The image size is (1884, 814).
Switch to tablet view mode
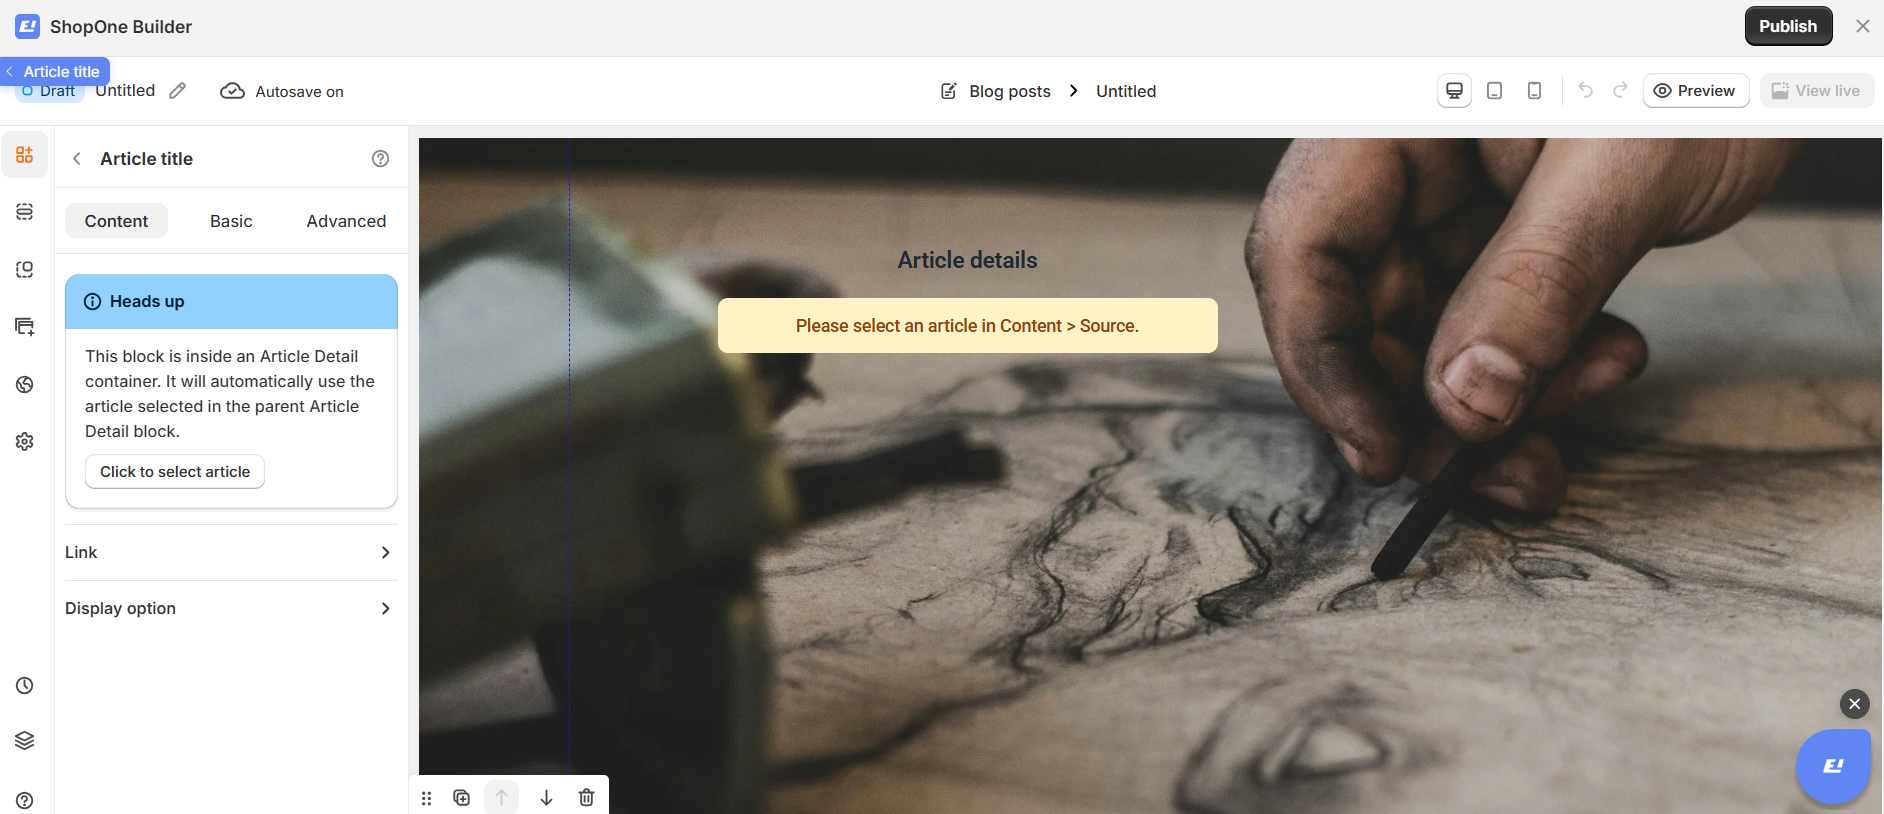tap(1494, 91)
